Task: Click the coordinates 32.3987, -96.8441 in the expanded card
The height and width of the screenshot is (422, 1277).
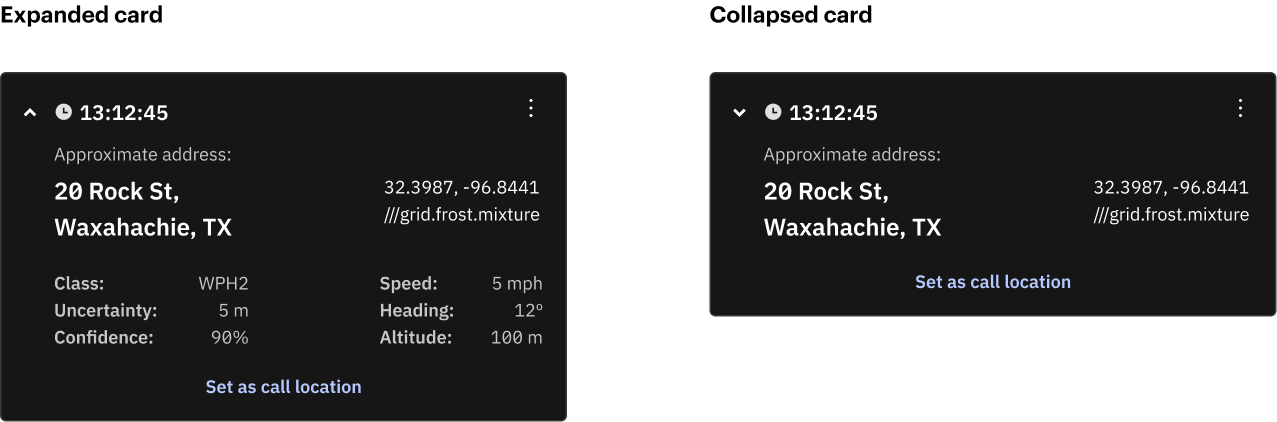Action: (461, 187)
